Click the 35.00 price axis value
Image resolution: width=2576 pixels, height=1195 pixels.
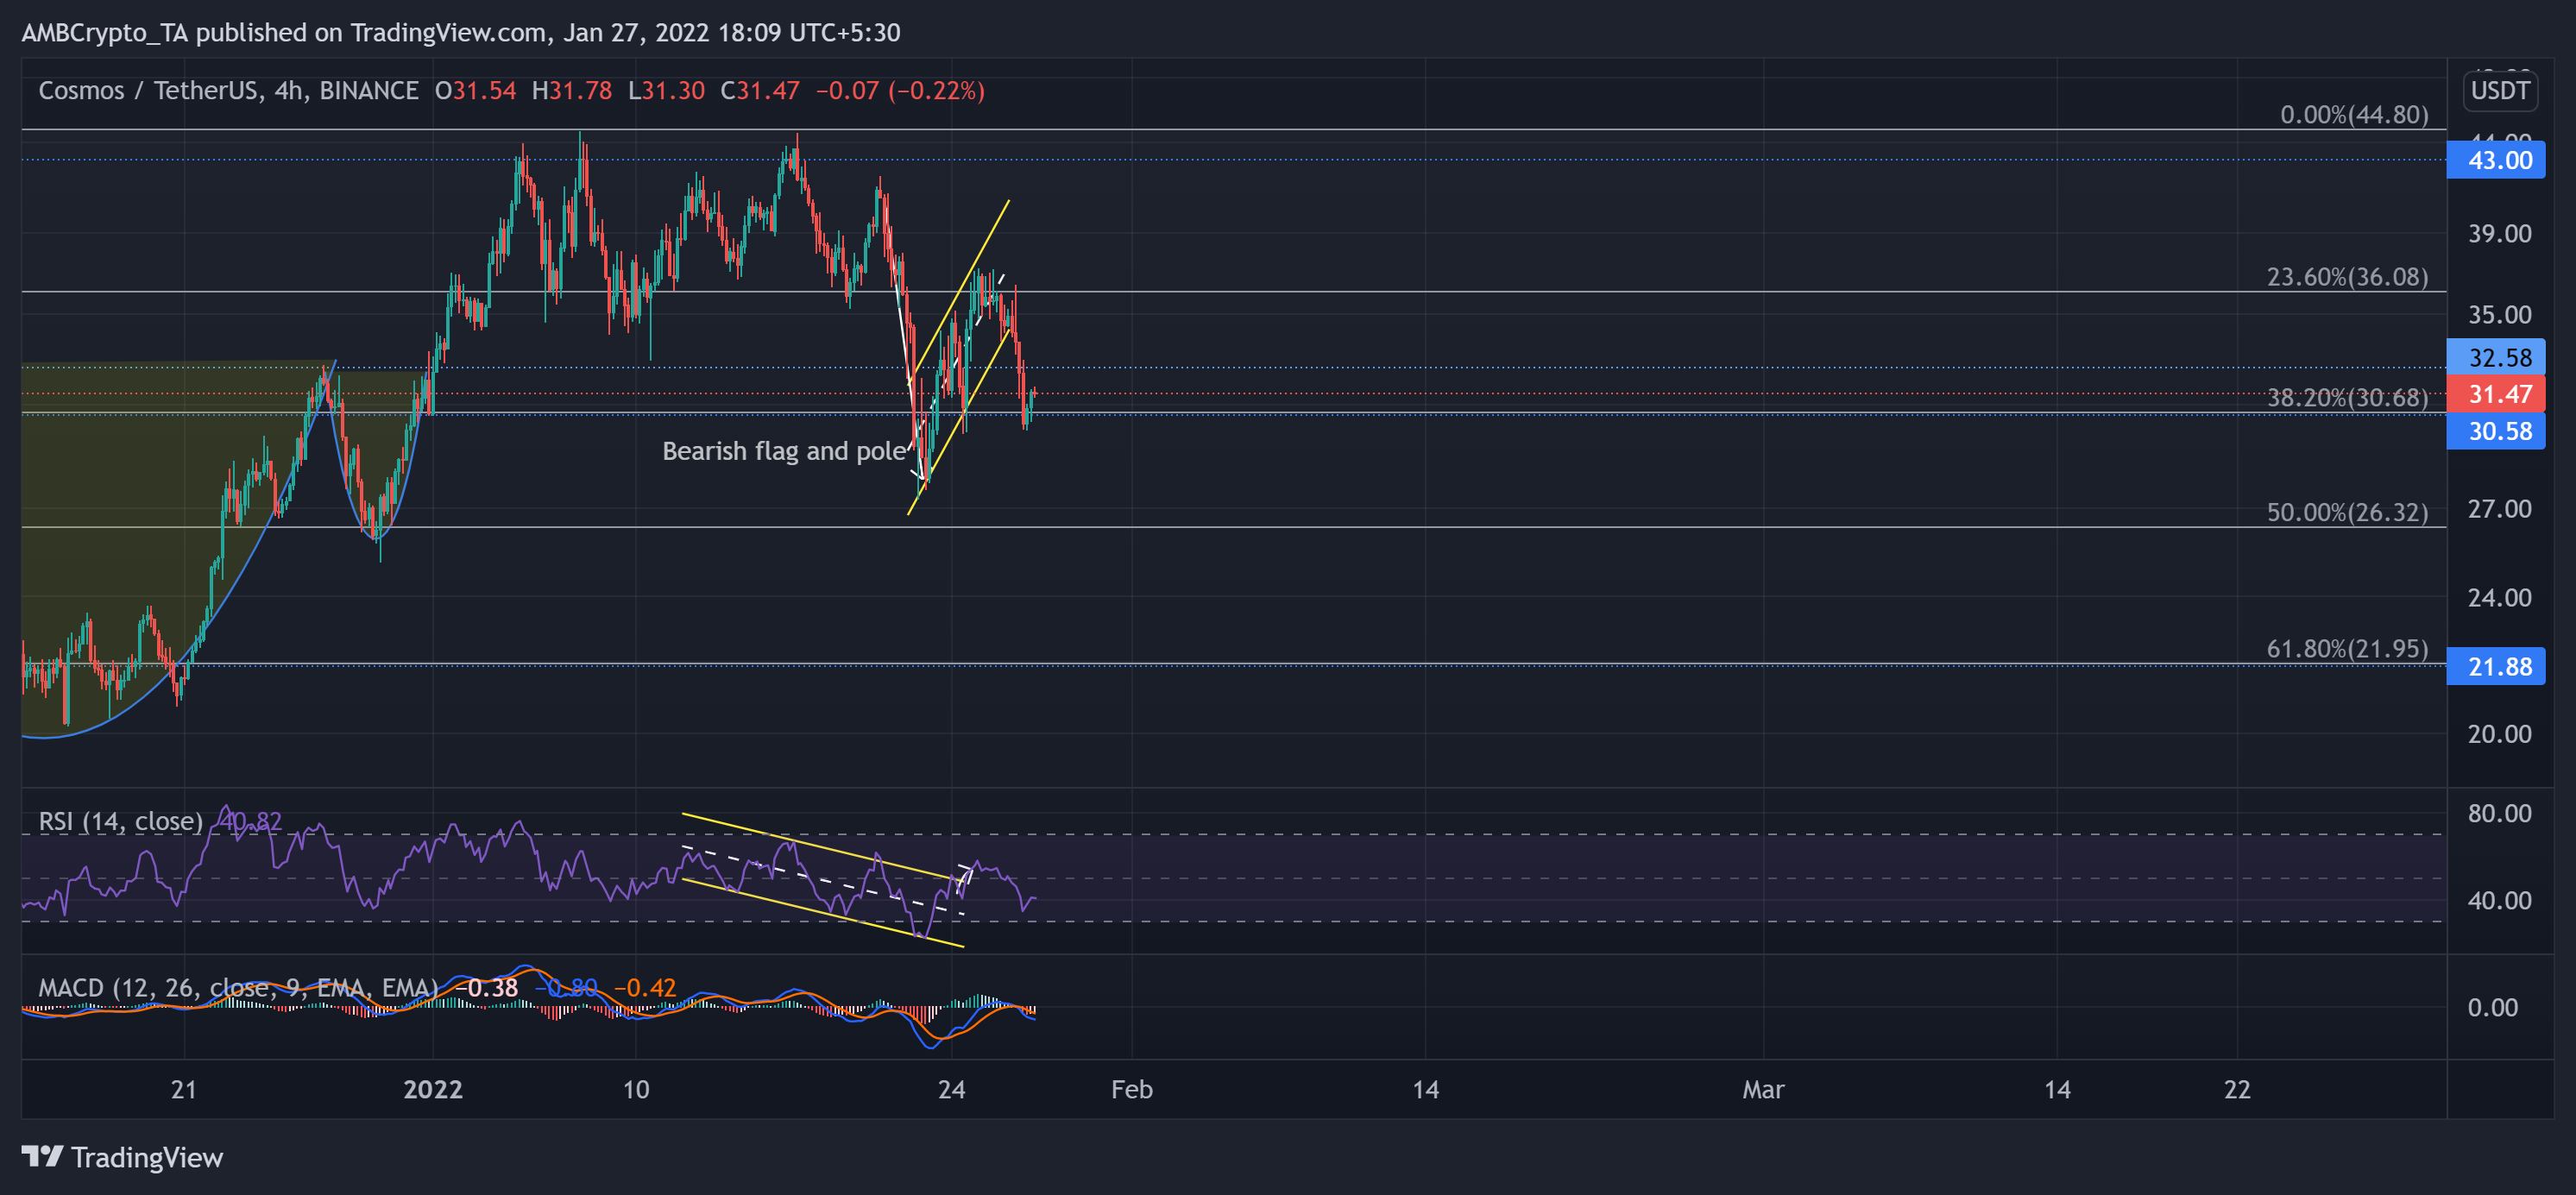click(2499, 314)
